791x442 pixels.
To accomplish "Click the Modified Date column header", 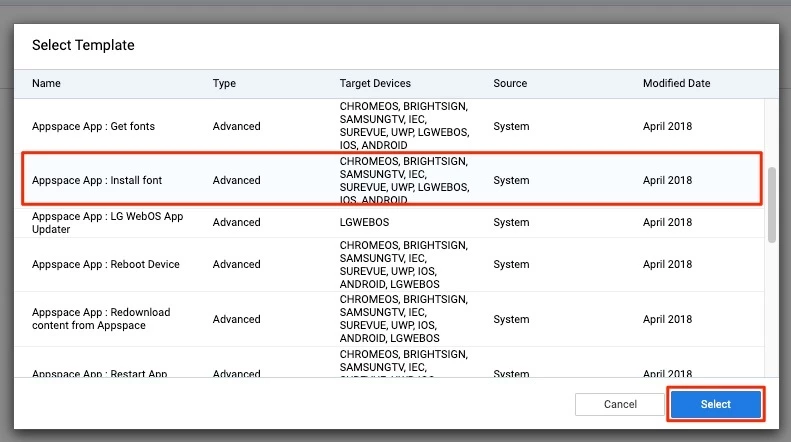I will click(676, 83).
